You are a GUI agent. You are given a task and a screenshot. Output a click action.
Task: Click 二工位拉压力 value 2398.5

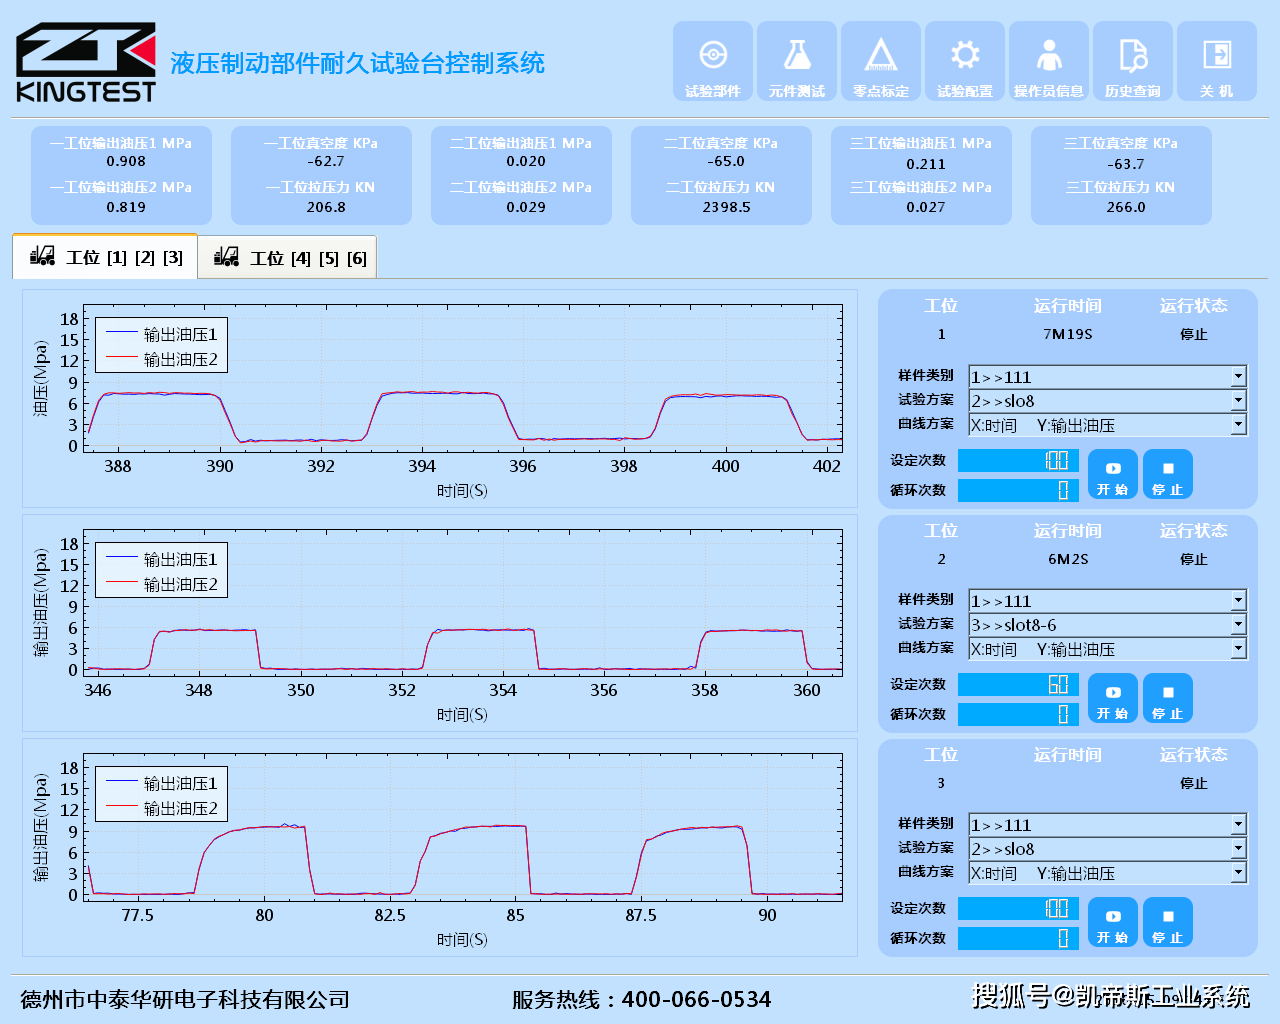(x=726, y=207)
